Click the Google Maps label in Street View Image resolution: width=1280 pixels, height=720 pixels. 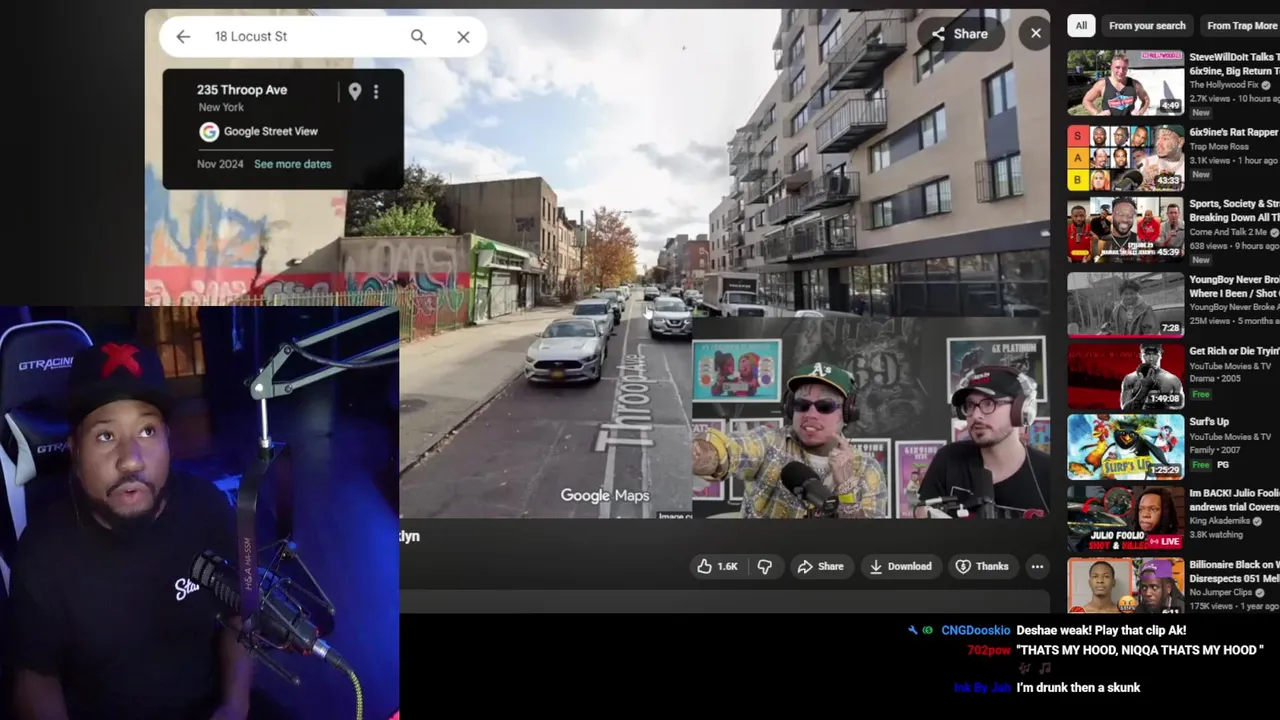tap(604, 495)
